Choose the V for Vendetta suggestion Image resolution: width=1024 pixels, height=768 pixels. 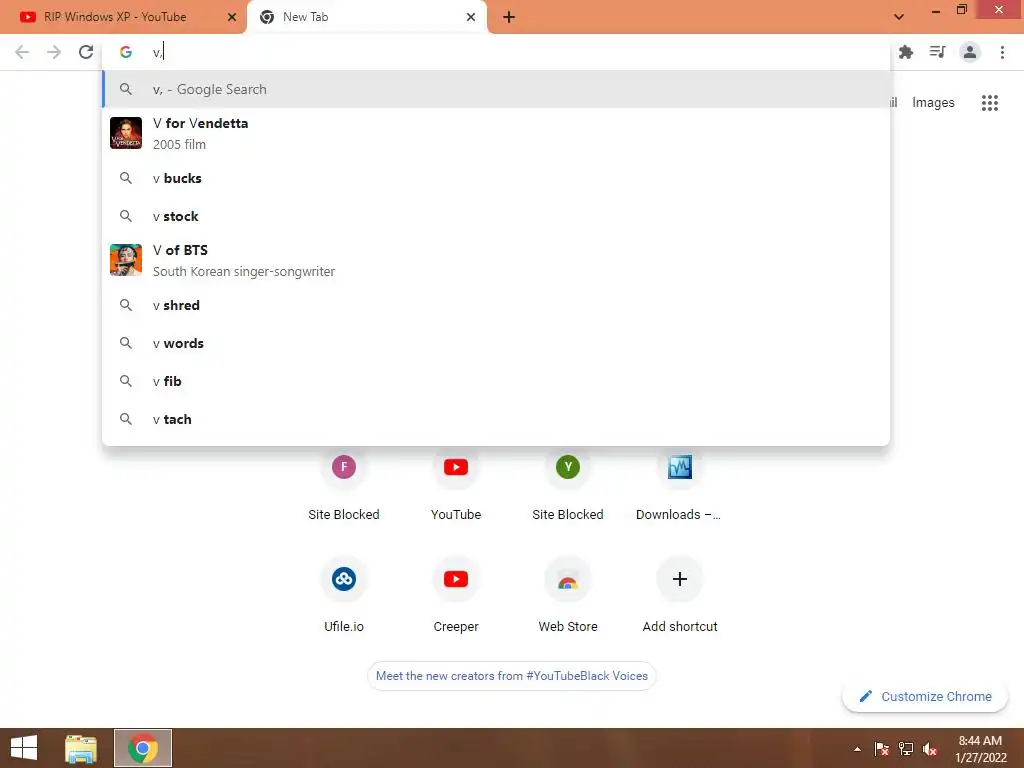pyautogui.click(x=496, y=133)
